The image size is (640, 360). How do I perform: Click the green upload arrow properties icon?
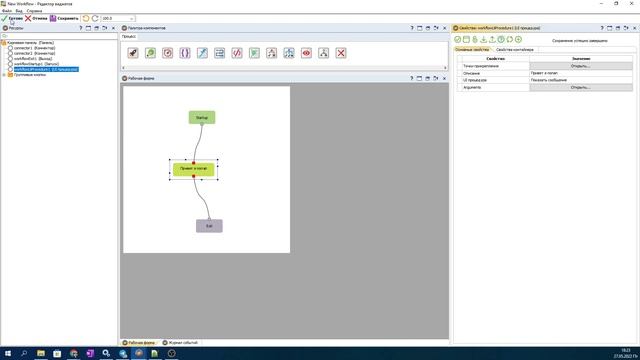pos(492,40)
